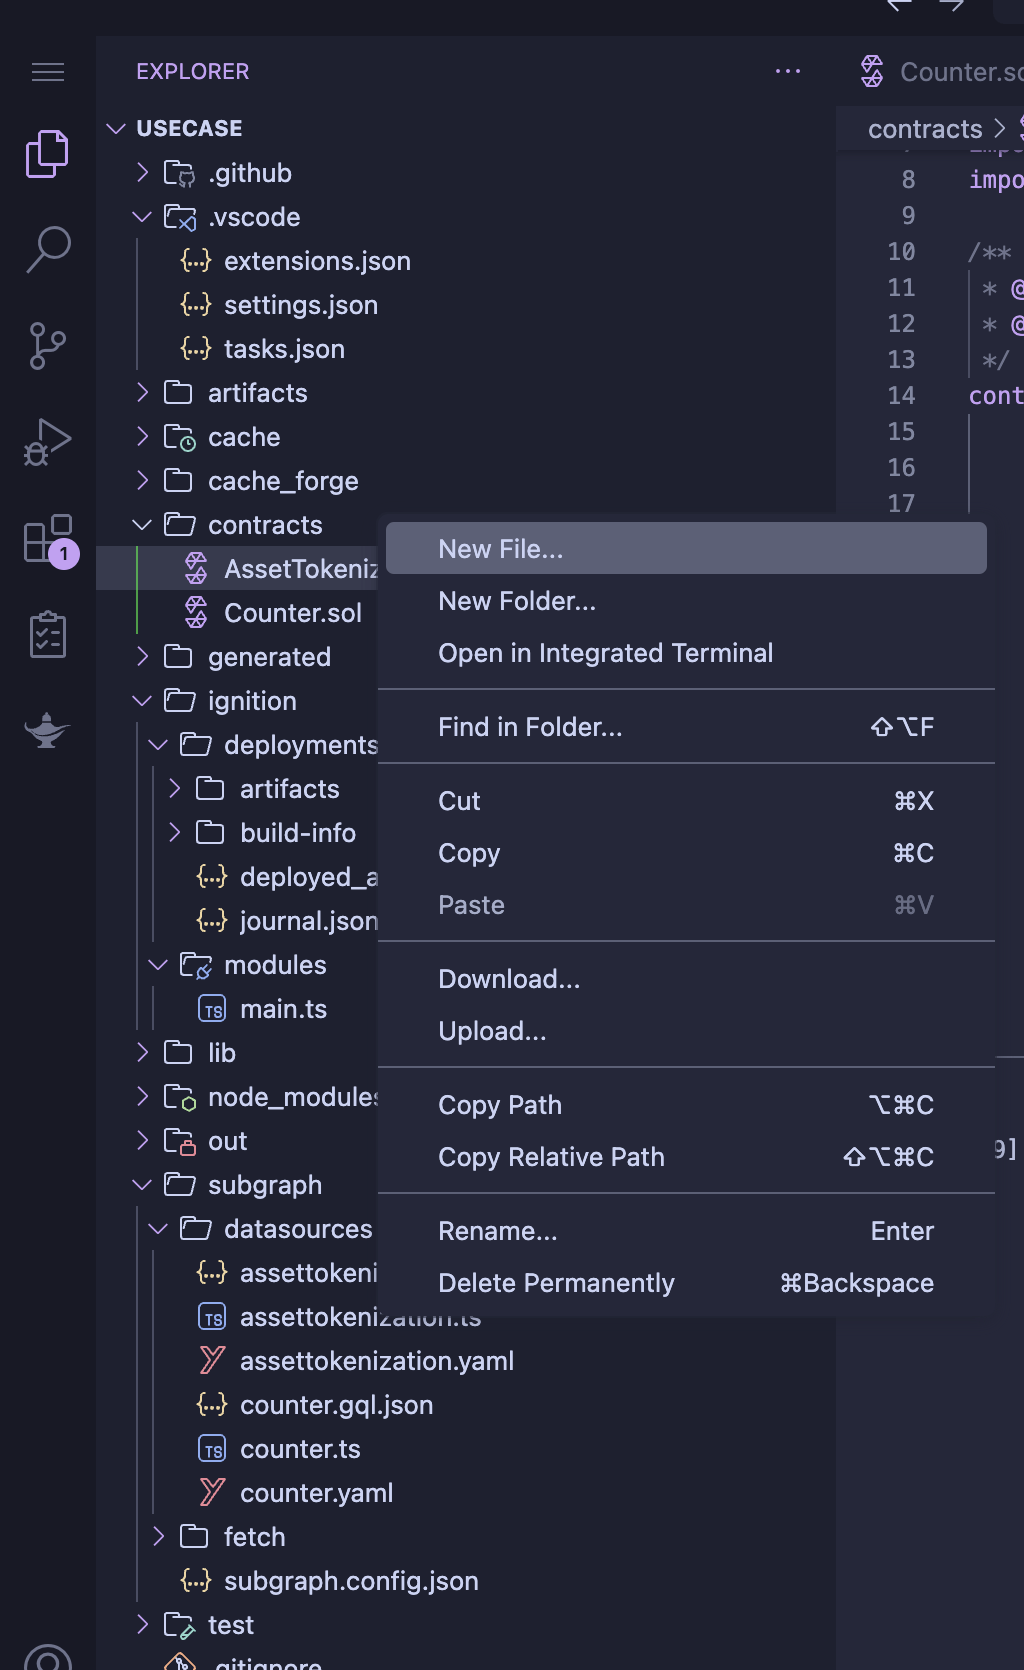The width and height of the screenshot is (1024, 1670).
Task: Click Counter.sol Solidity file icon
Action: coord(196,613)
